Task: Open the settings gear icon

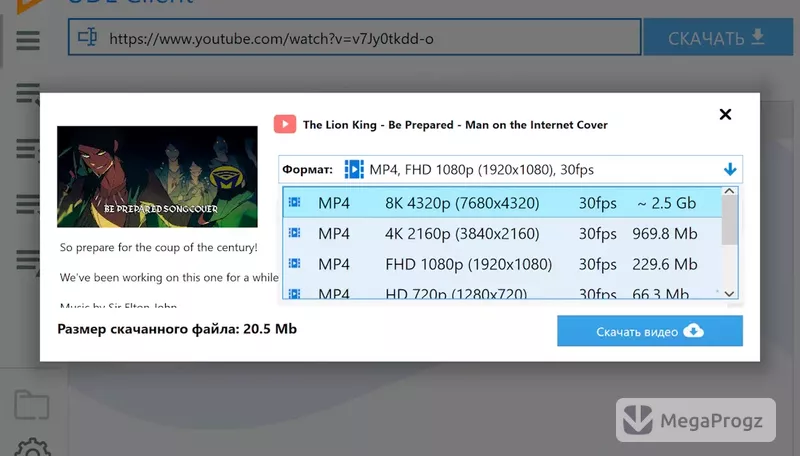Action: coord(32,447)
